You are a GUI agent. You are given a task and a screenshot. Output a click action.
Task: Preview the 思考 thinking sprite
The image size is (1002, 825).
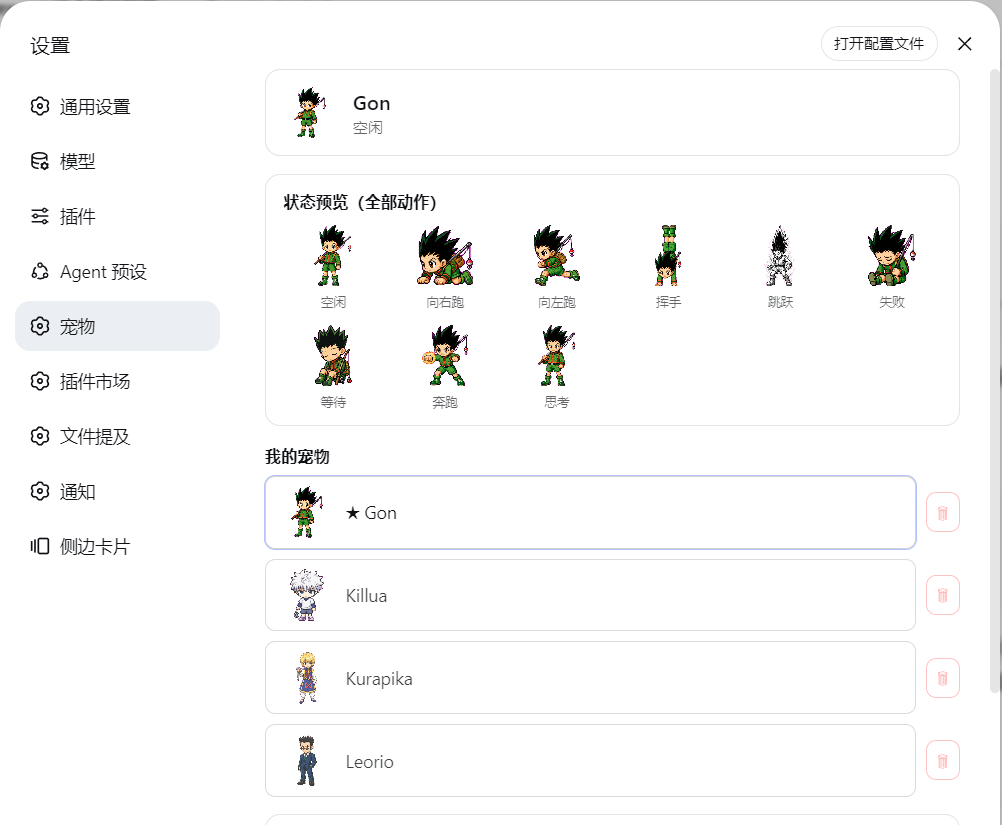point(557,356)
